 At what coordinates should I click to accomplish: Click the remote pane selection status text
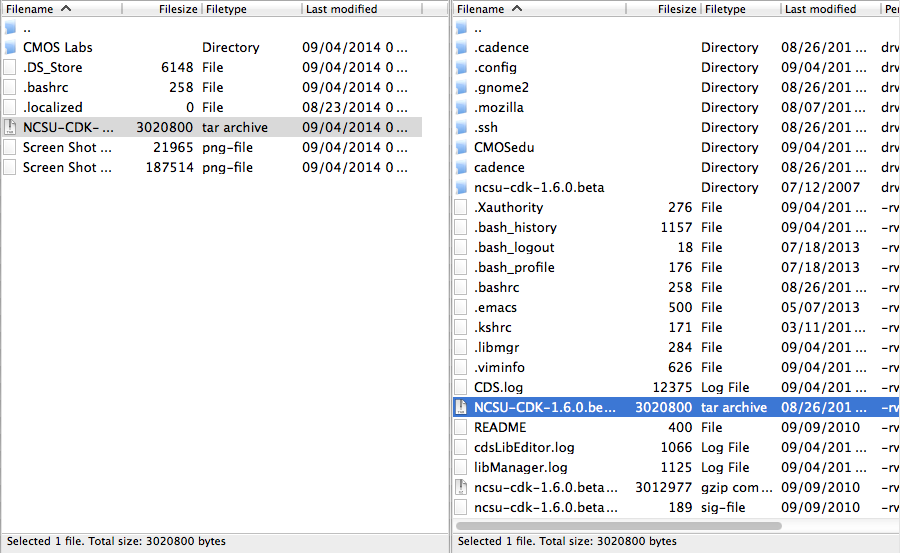pos(567,541)
